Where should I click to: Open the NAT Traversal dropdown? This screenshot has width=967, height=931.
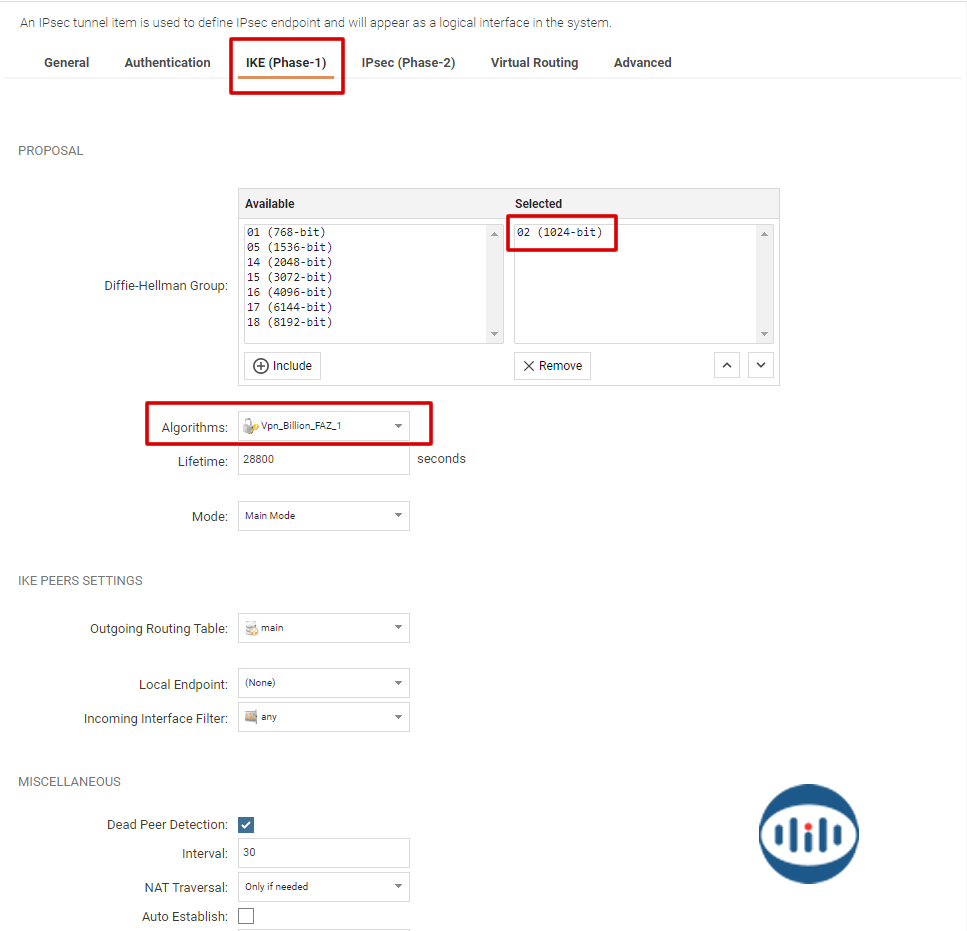click(x=397, y=886)
